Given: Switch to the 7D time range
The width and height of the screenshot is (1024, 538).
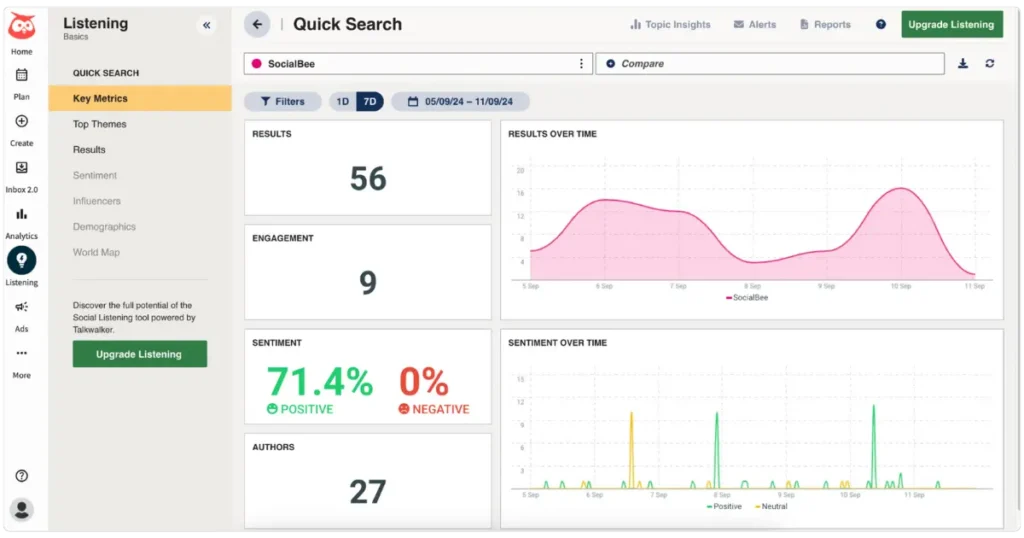Looking at the screenshot, I should (370, 102).
